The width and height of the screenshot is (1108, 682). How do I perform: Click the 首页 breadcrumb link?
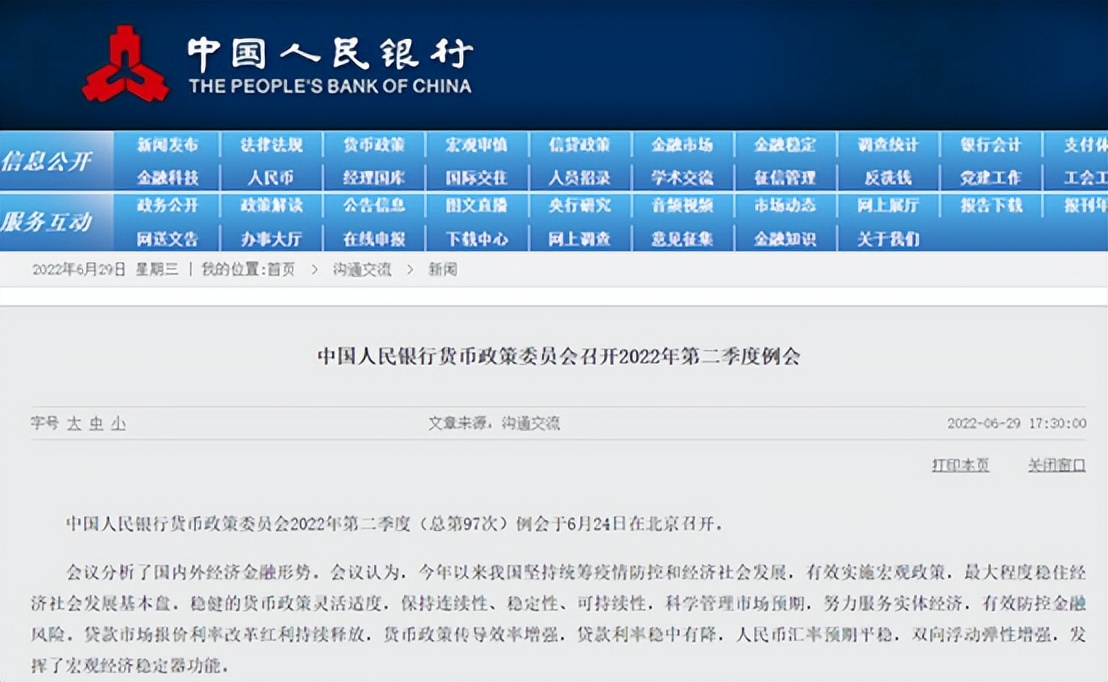281,270
